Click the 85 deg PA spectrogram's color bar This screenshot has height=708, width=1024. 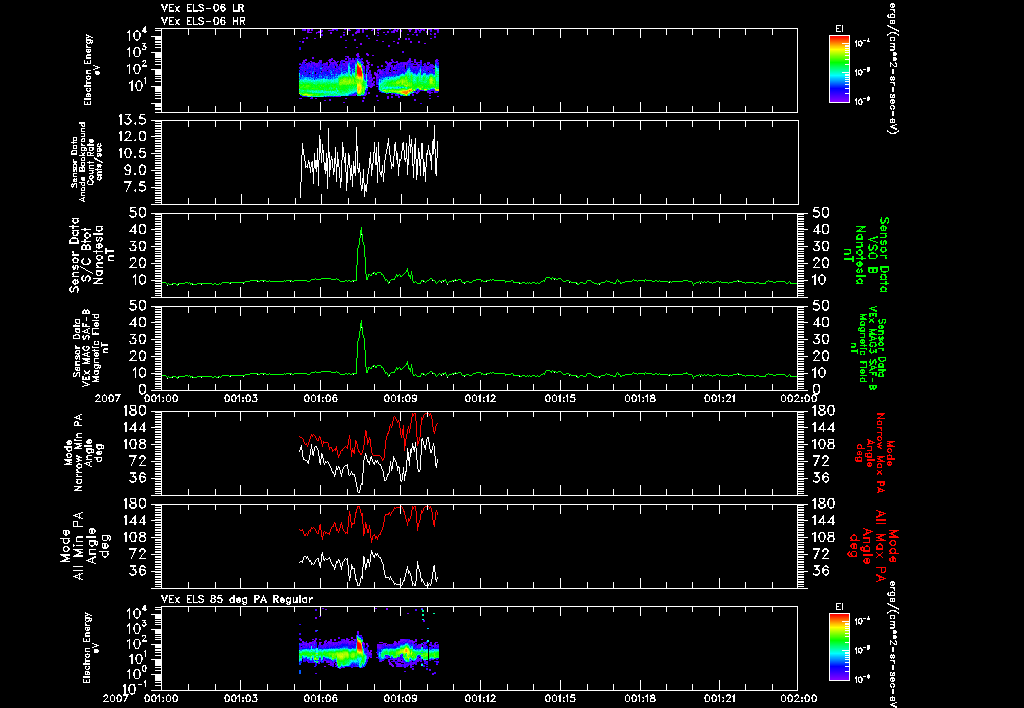pyautogui.click(x=839, y=647)
